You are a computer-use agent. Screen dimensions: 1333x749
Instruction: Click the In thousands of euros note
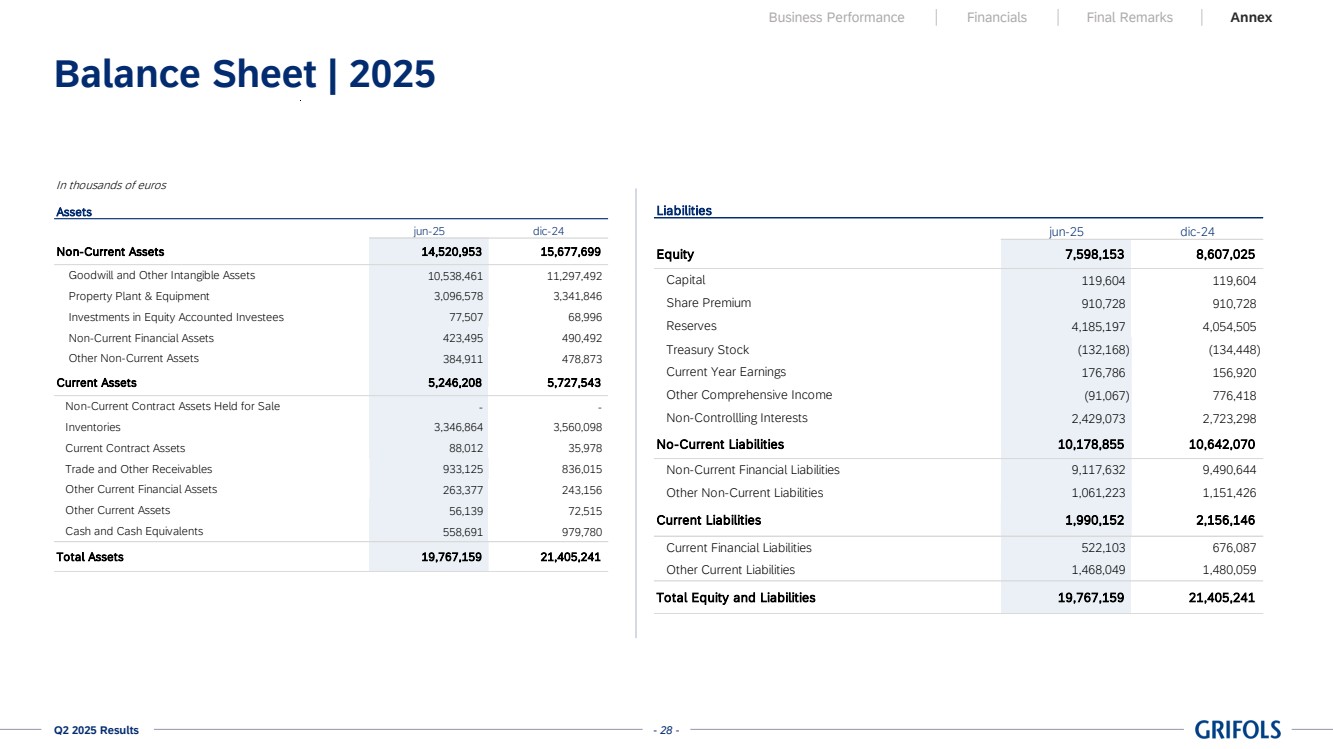111,185
